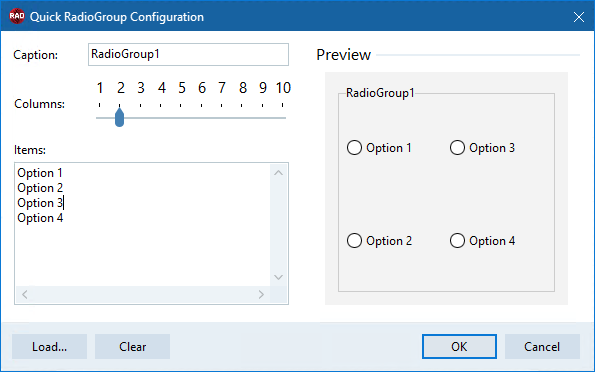Set Columns slider to tick 5
595x372 pixels.
pos(181,118)
